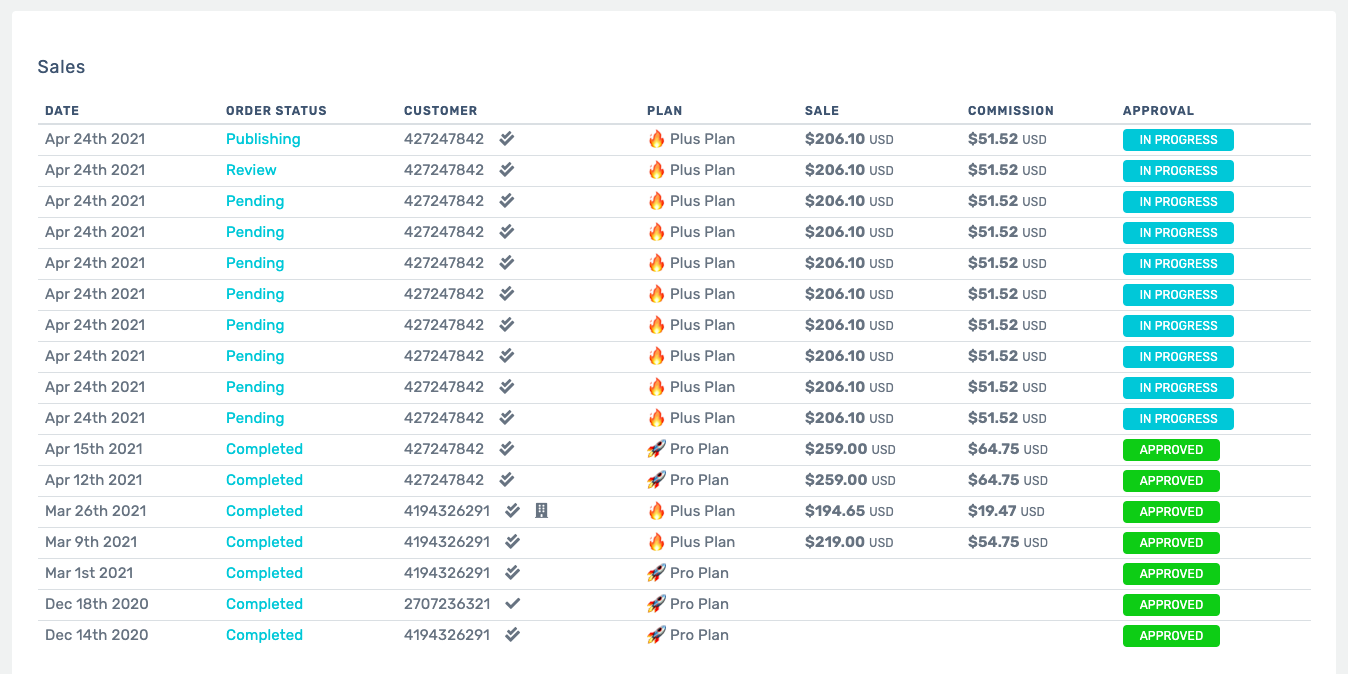Click the APPROVED badge for Mar 9th 2021
This screenshot has height=674, width=1348.
click(1171, 543)
